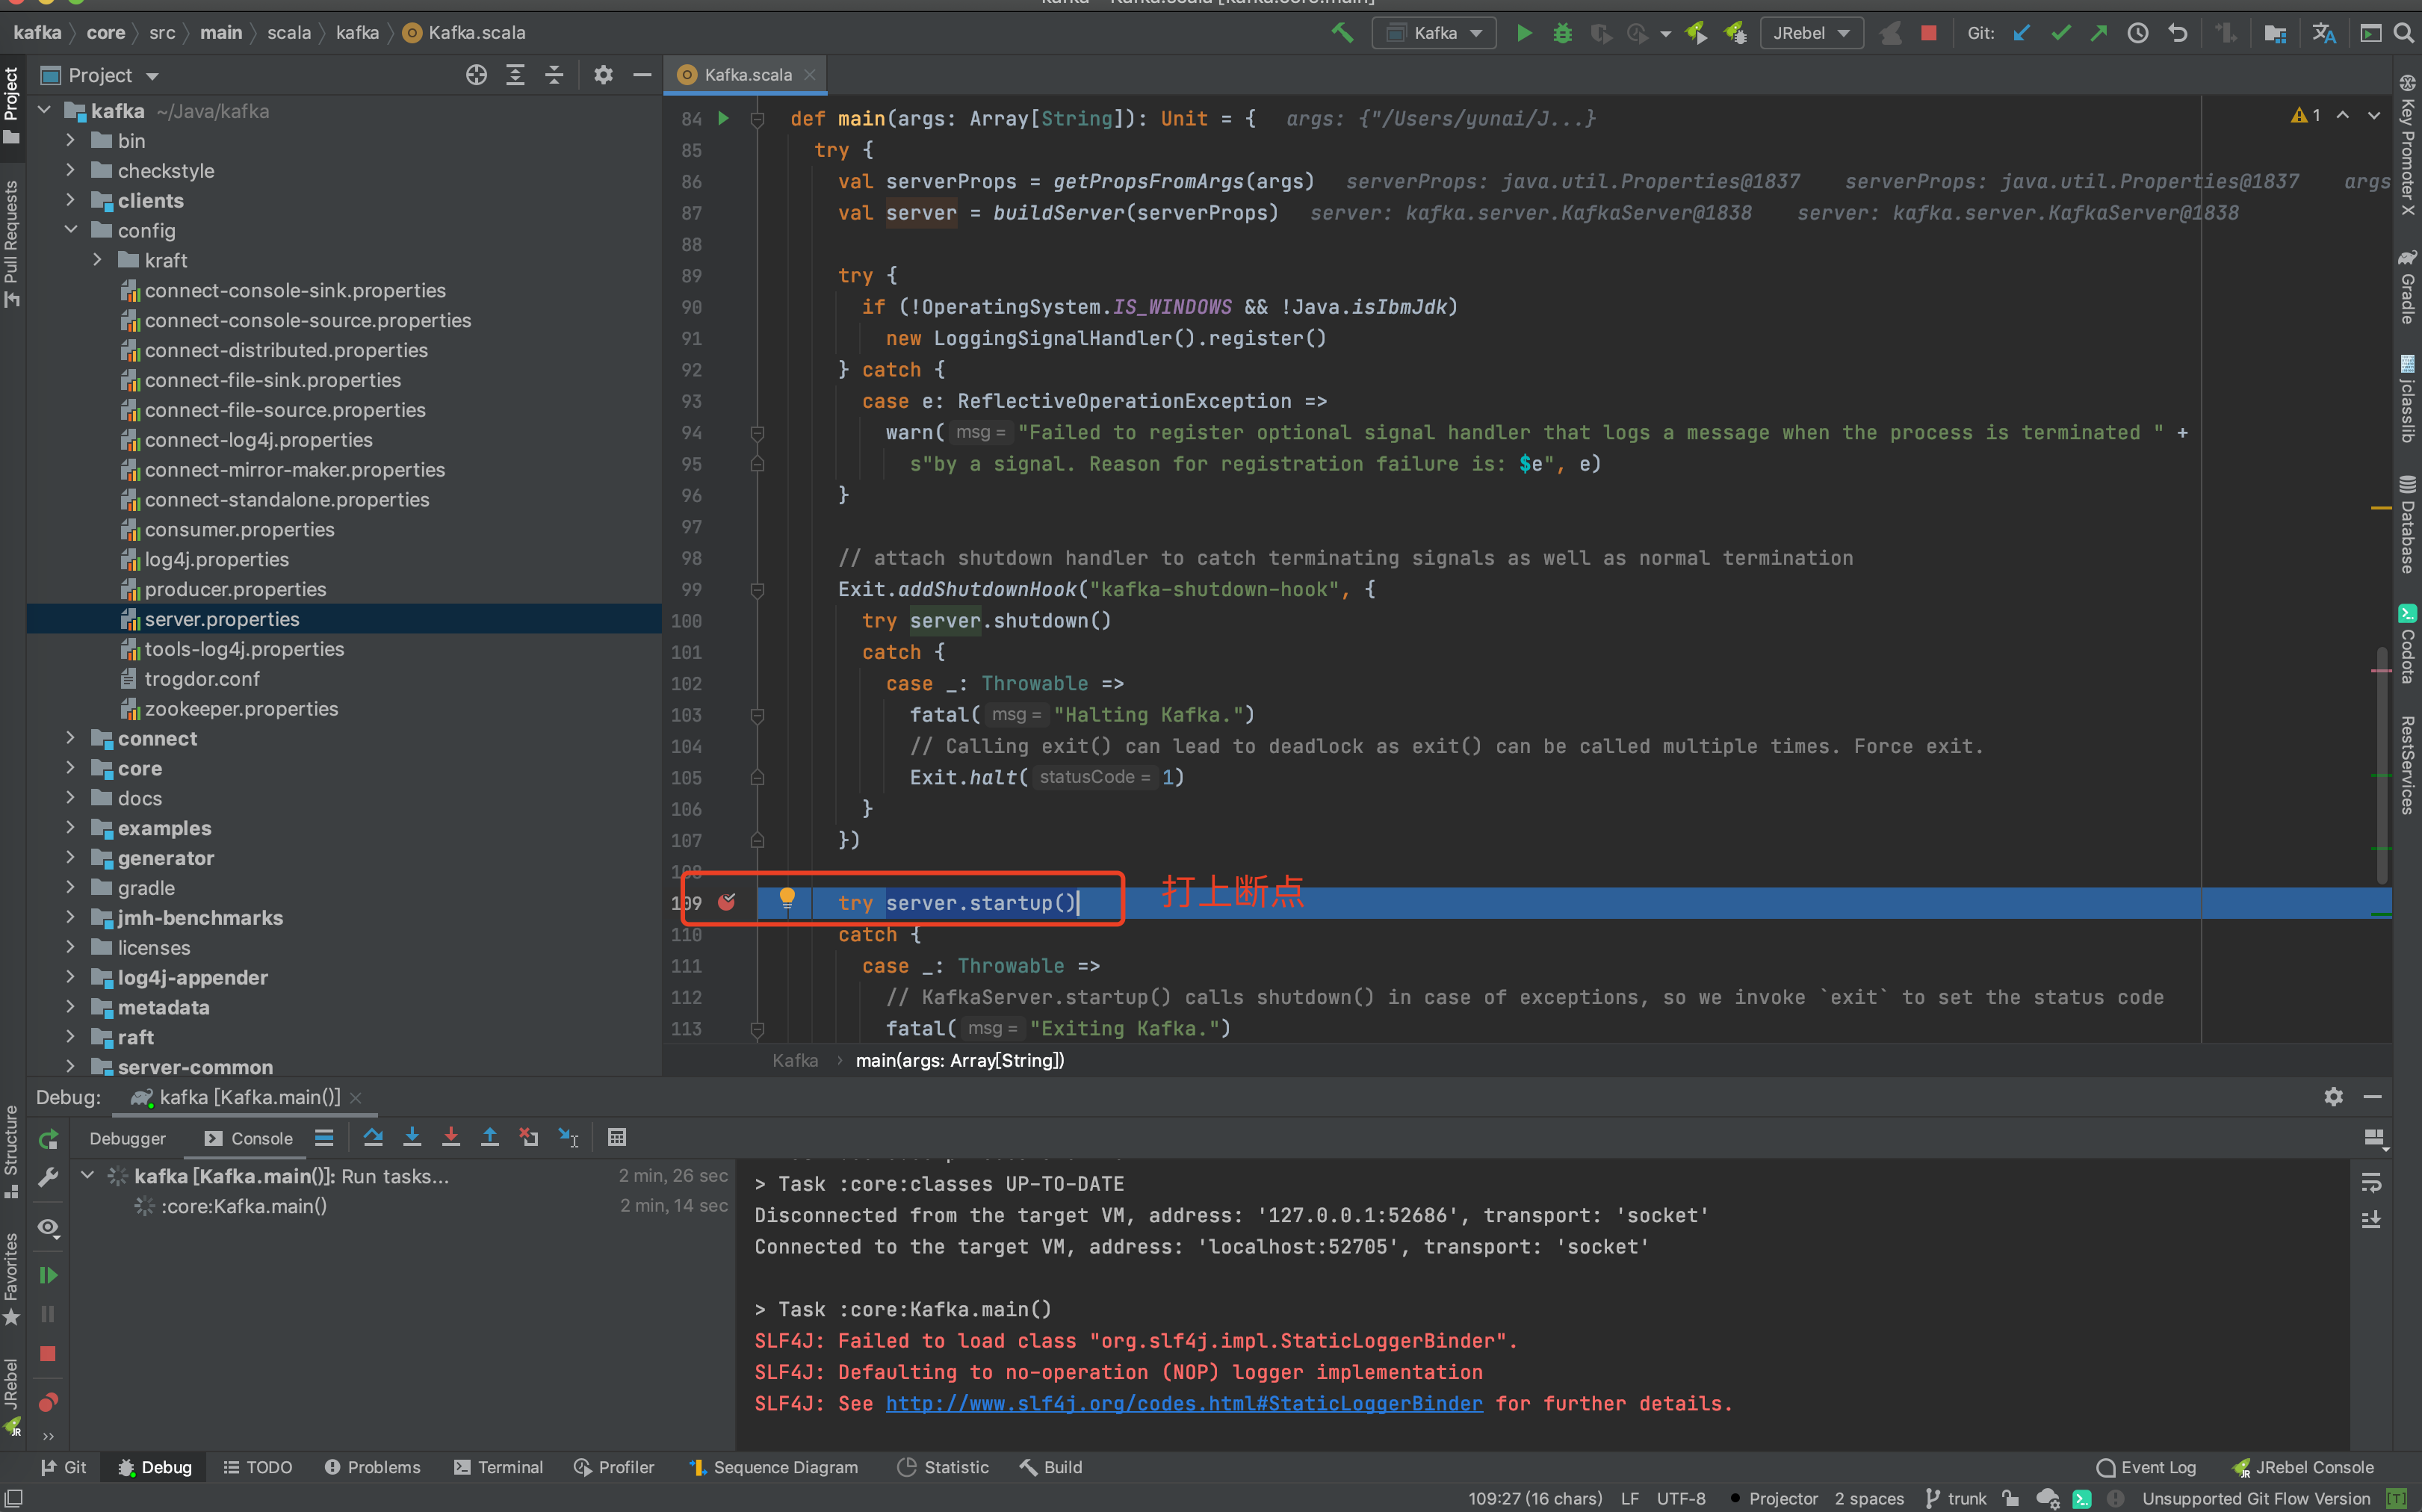Toggle the soft-wrap console output icon
This screenshot has width=2422, height=1512.
(2371, 1183)
